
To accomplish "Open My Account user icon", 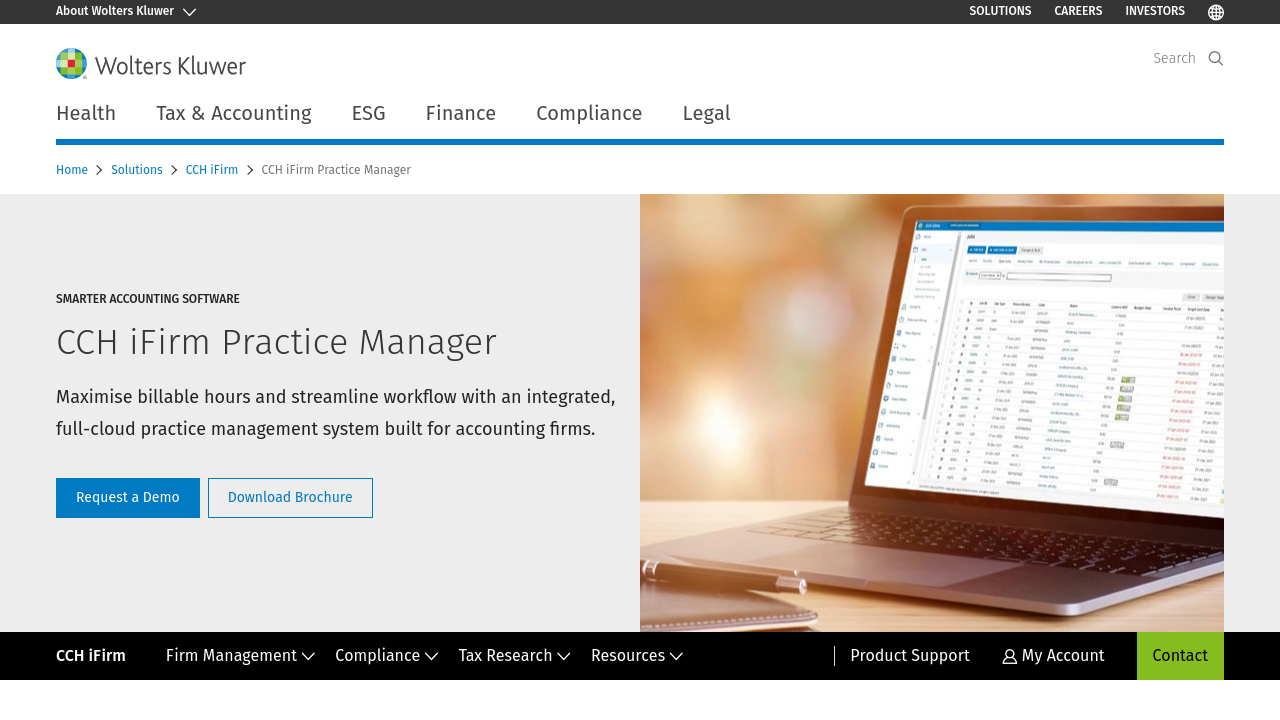I will tap(1010, 657).
